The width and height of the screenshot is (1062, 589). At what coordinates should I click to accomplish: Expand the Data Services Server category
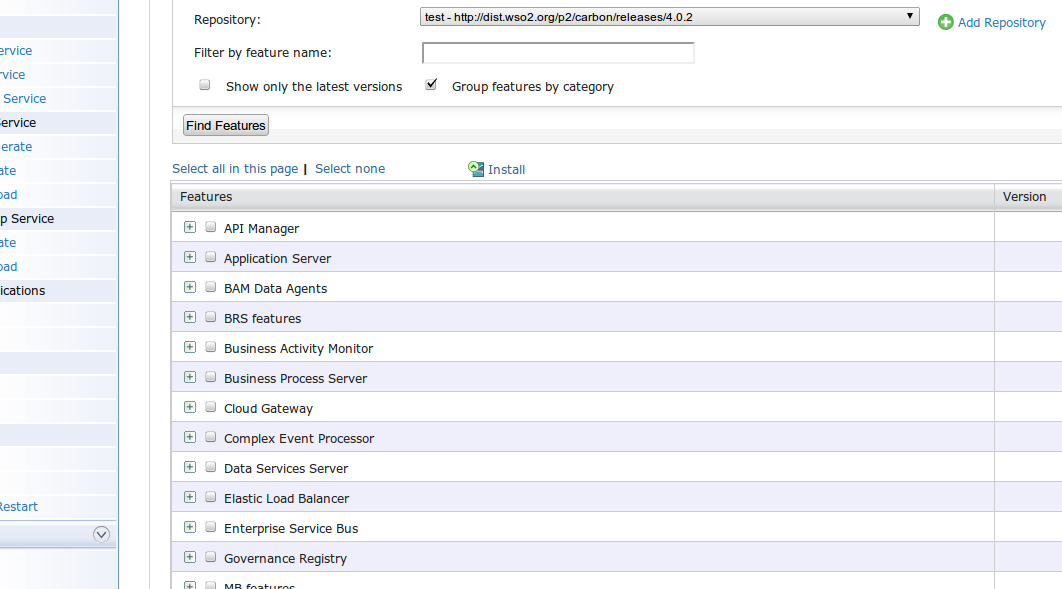point(190,467)
